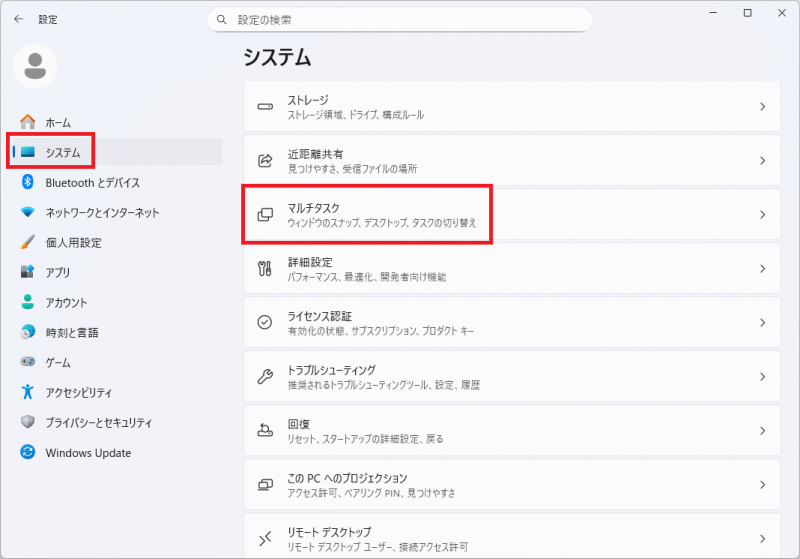
Task: Select 時刻と言語 in the navigation
Action: coord(72,333)
